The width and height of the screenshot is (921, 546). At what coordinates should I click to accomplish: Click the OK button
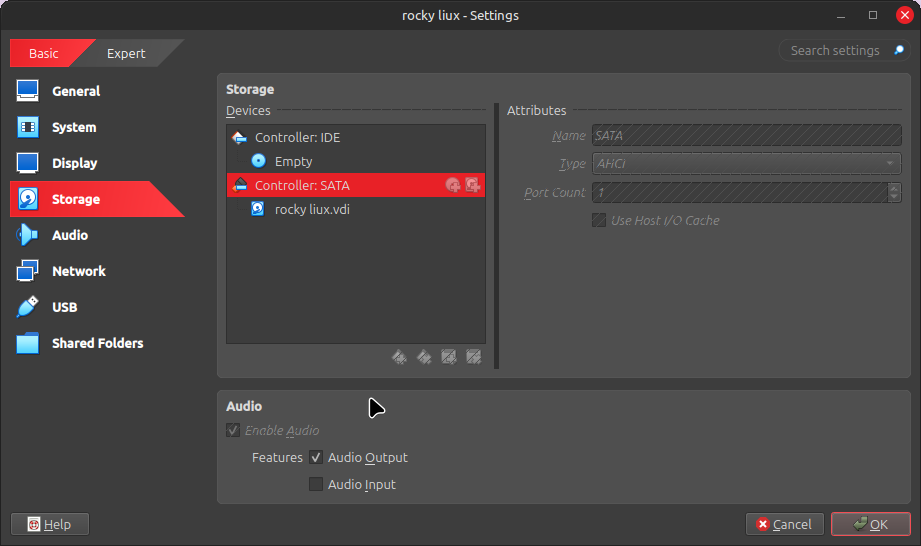click(870, 524)
